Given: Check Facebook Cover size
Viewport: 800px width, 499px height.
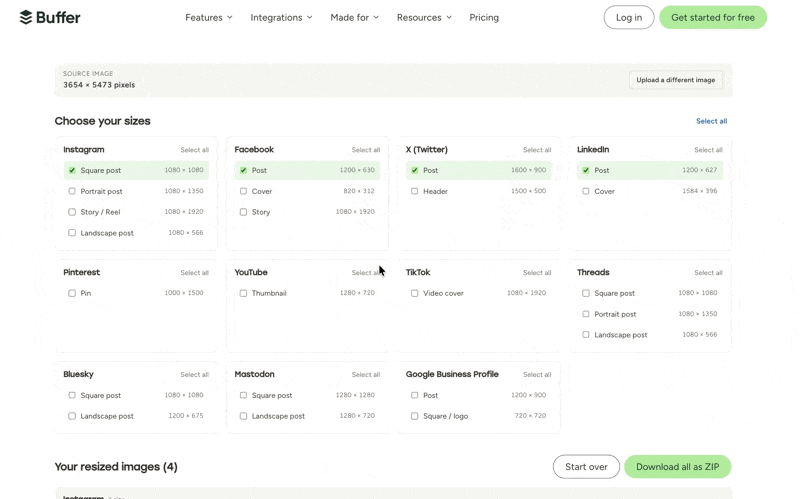Looking at the screenshot, I should pos(243,191).
